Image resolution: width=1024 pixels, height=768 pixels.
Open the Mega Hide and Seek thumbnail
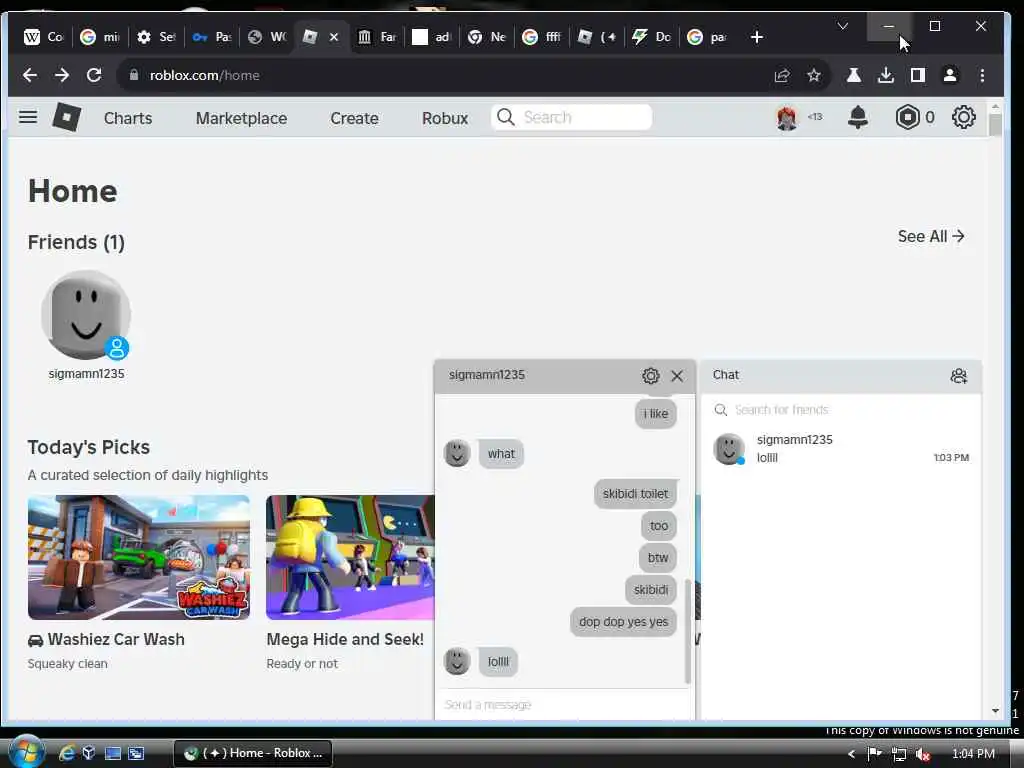click(350, 557)
